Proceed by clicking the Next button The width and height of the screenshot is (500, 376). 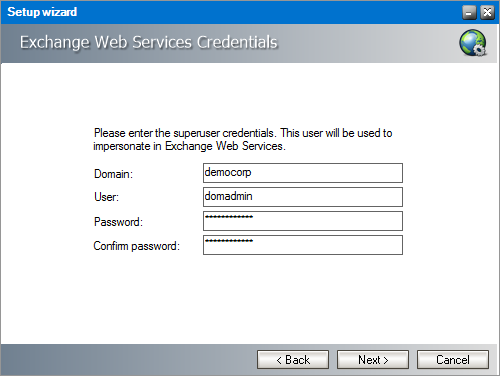373,360
